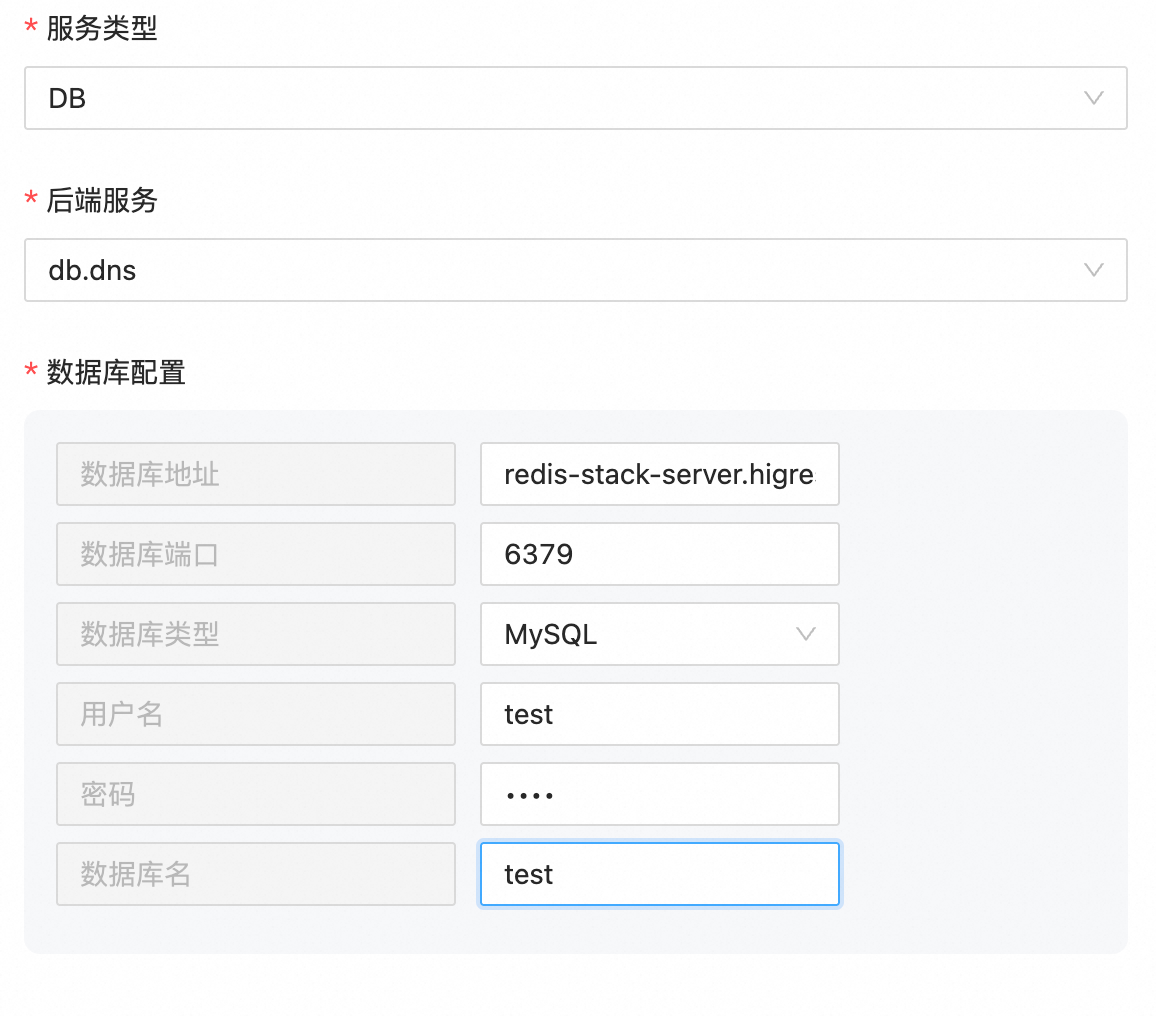Viewport: 1156px width, 1016px height.
Task: Click the 数据库类型 key field
Action: coord(256,634)
